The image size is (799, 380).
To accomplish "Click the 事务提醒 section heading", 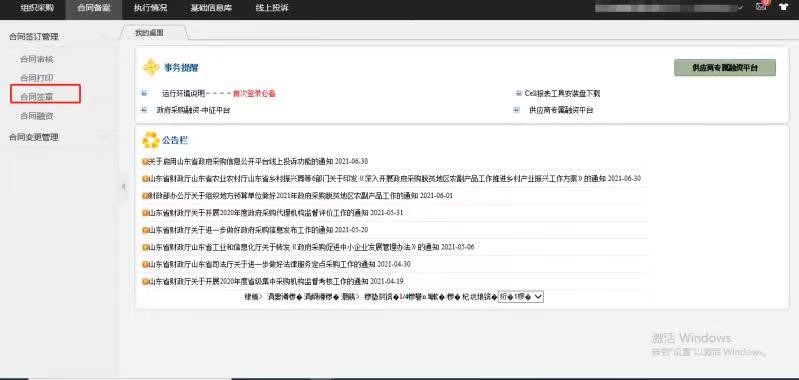I will 181,67.
